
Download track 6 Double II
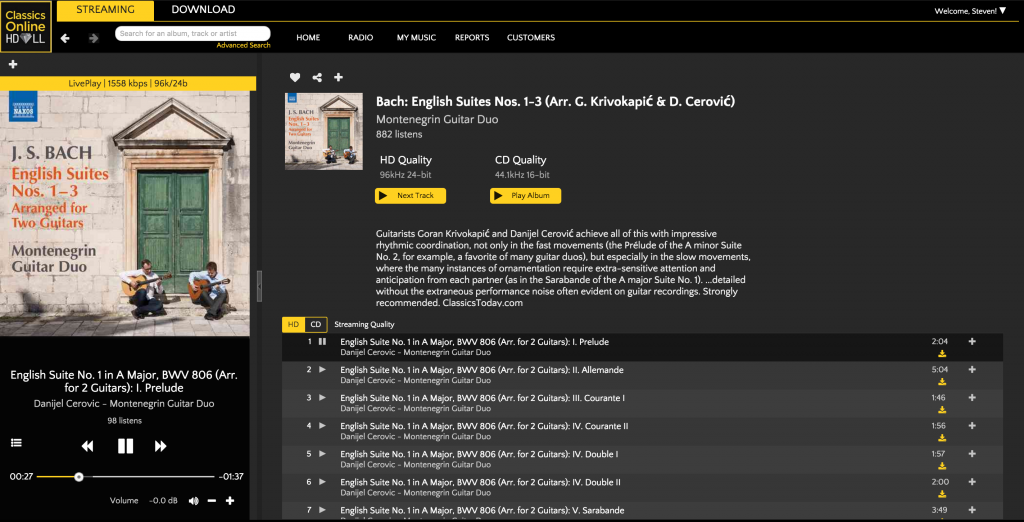point(942,494)
